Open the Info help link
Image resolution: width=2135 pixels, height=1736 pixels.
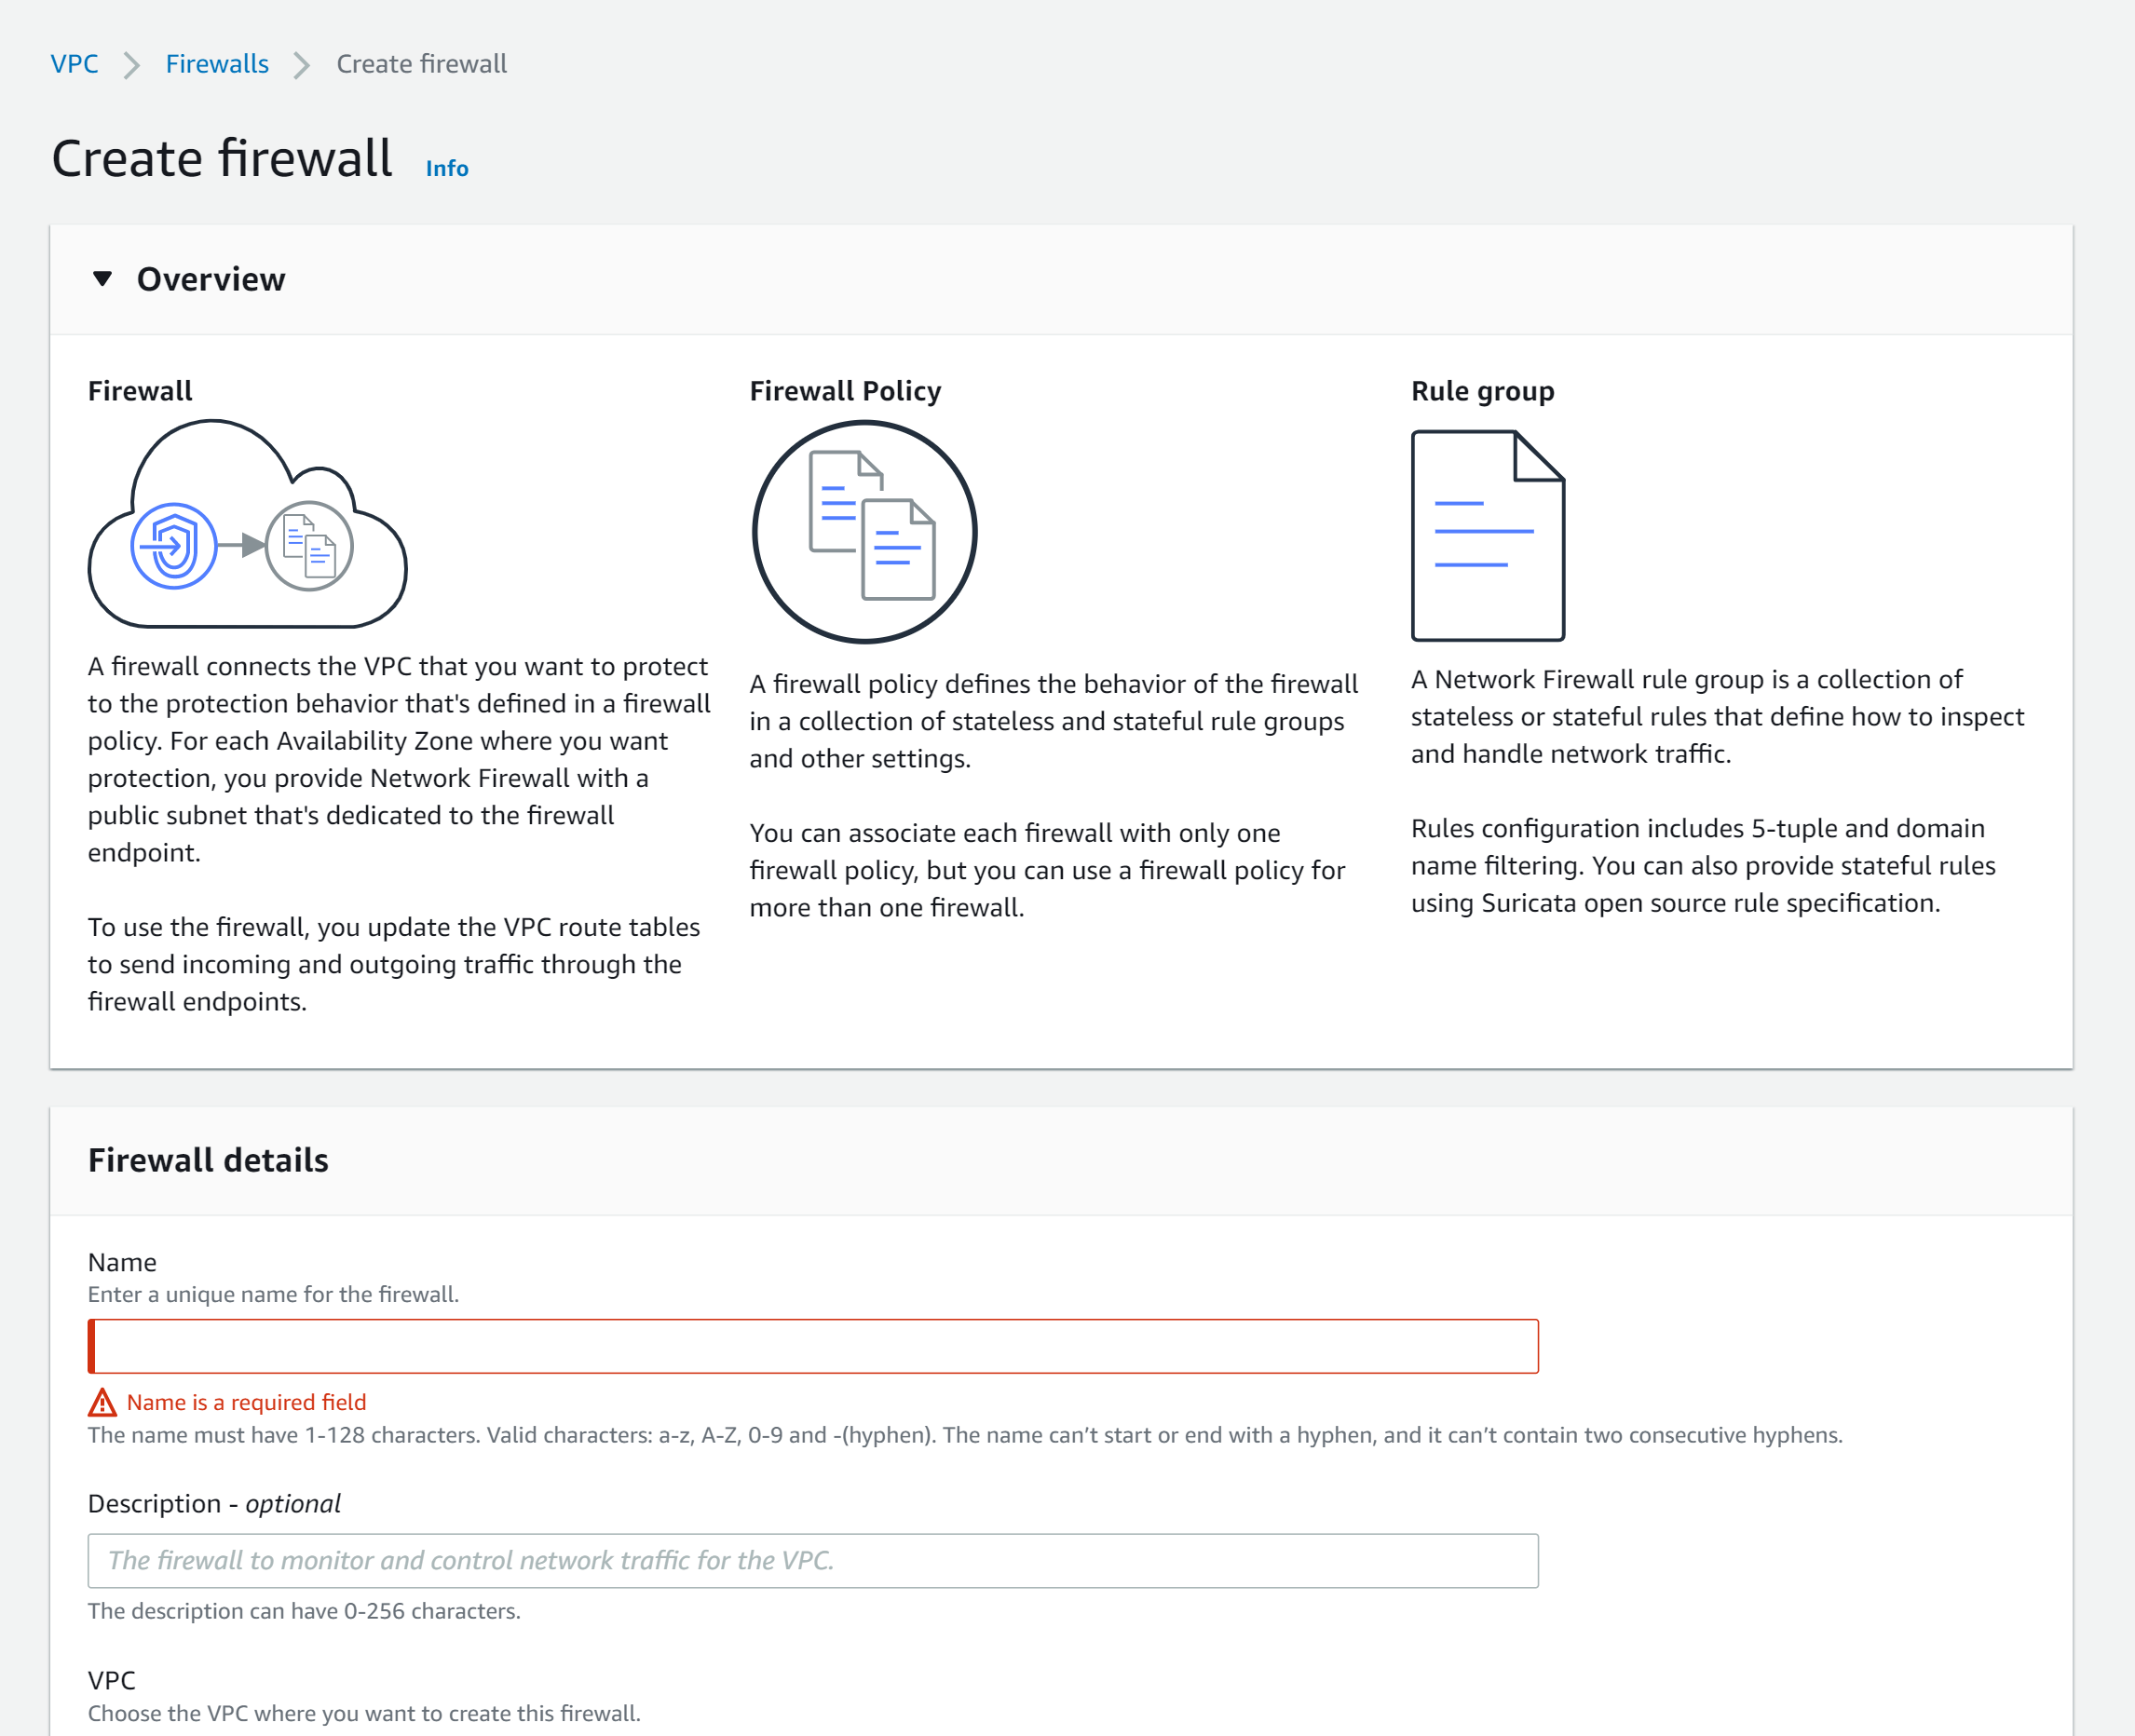pyautogui.click(x=446, y=168)
